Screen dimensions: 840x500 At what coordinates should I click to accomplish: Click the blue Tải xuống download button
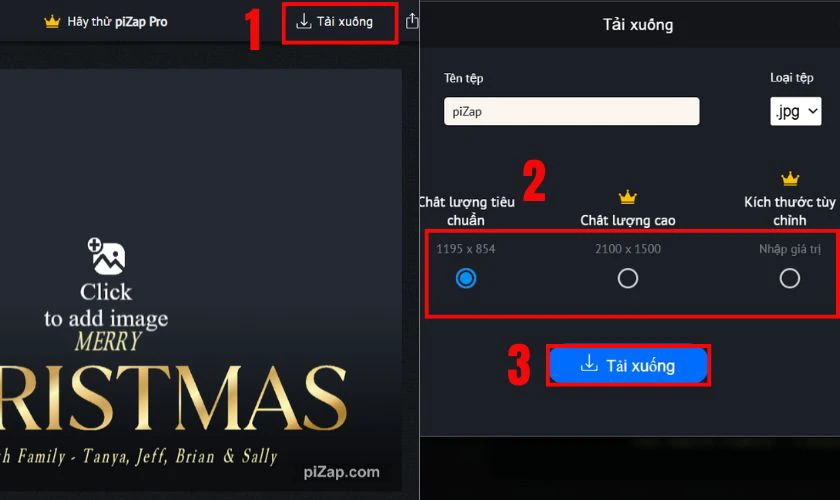coord(628,365)
